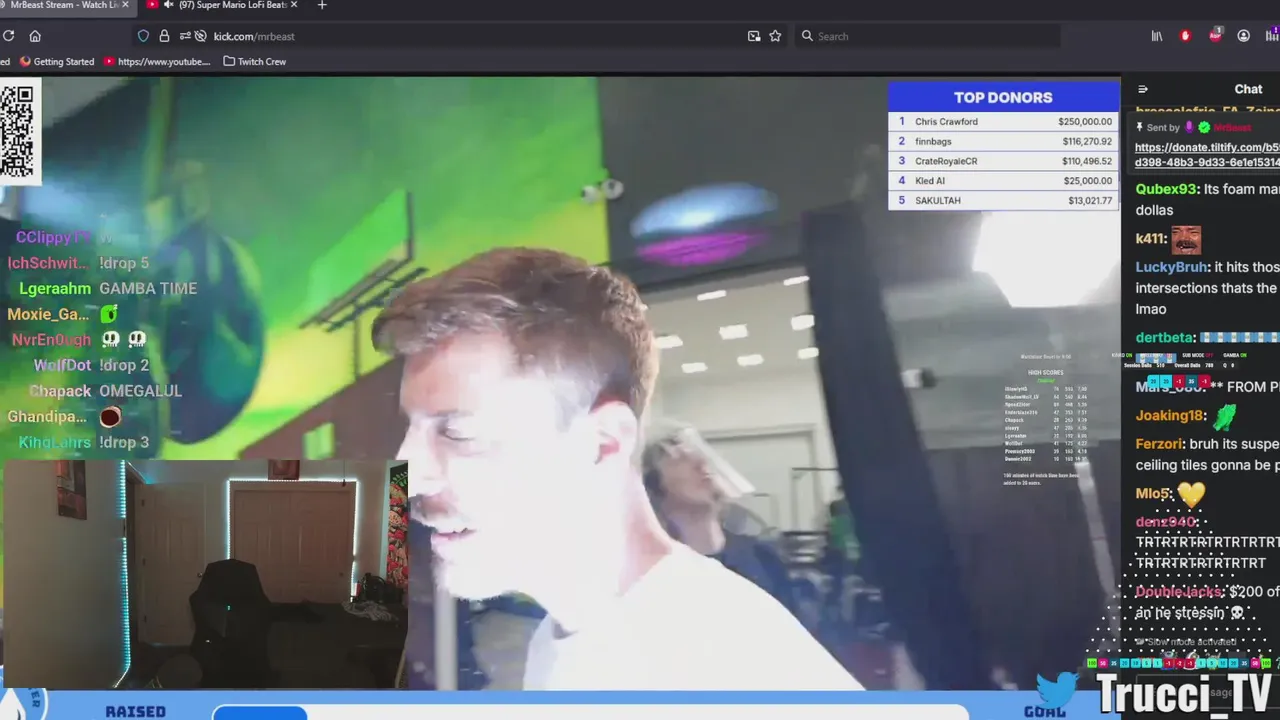Screen dimensions: 1280x720
Task: Click the SAKULTAH donor row
Action: pyautogui.click(x=1003, y=200)
